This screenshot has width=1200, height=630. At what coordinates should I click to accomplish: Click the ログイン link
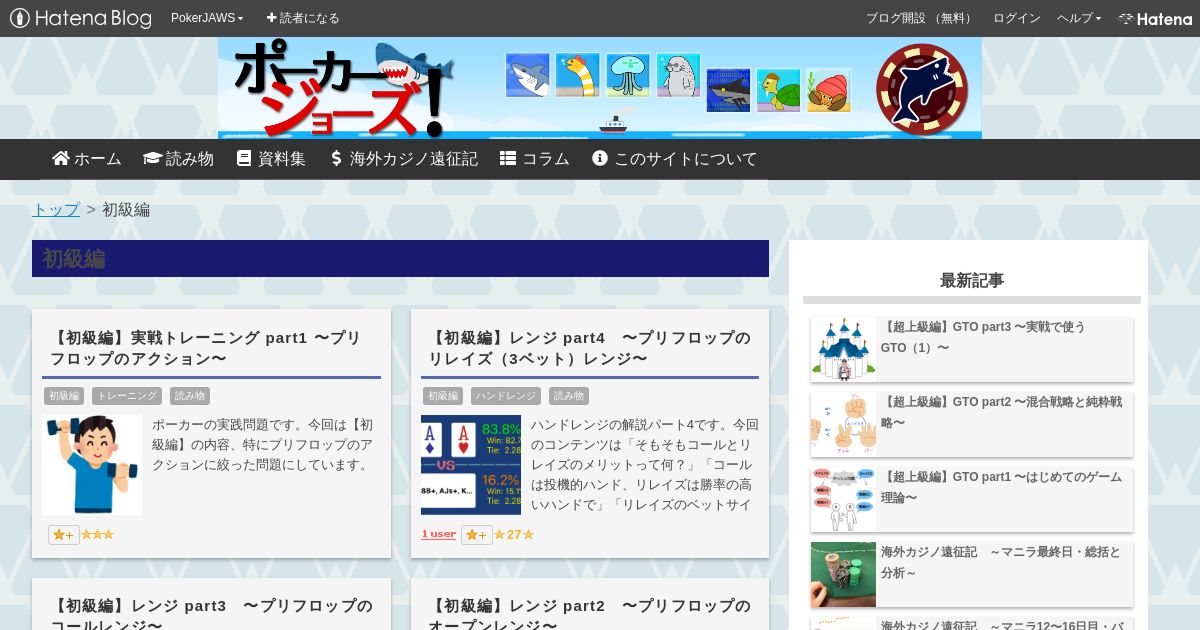tap(1016, 18)
